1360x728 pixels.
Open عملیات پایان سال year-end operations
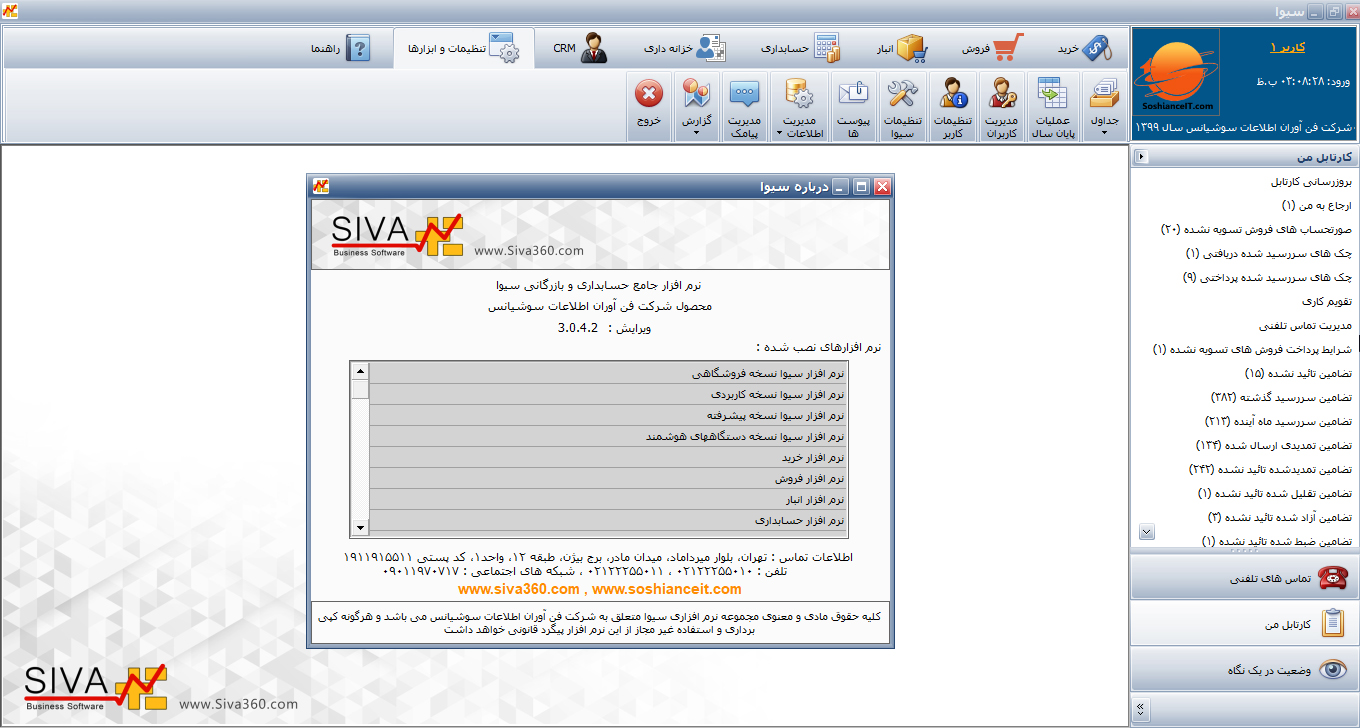1053,107
